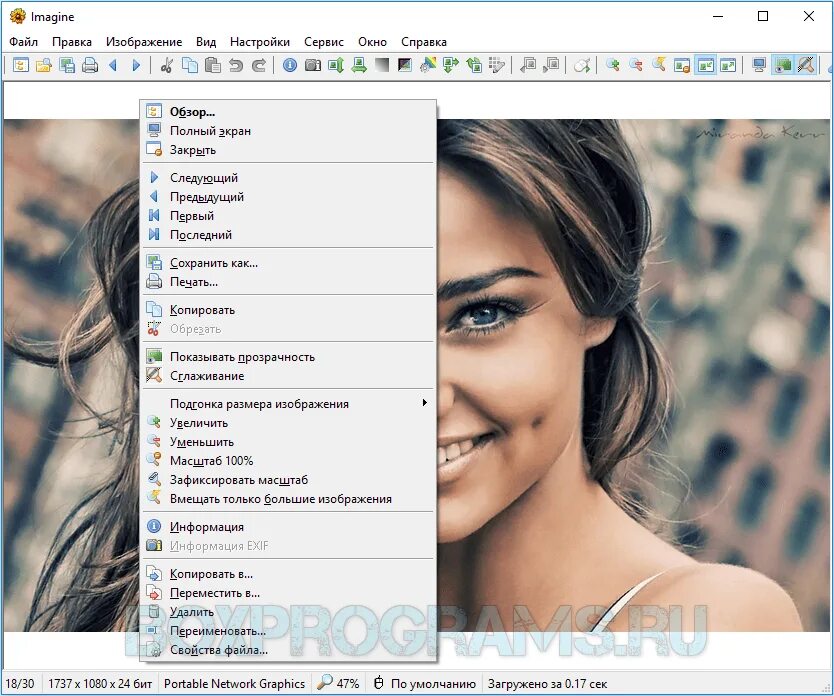The width and height of the screenshot is (834, 696).
Task: Choose 'Печать...' in the context menu
Action: point(288,282)
